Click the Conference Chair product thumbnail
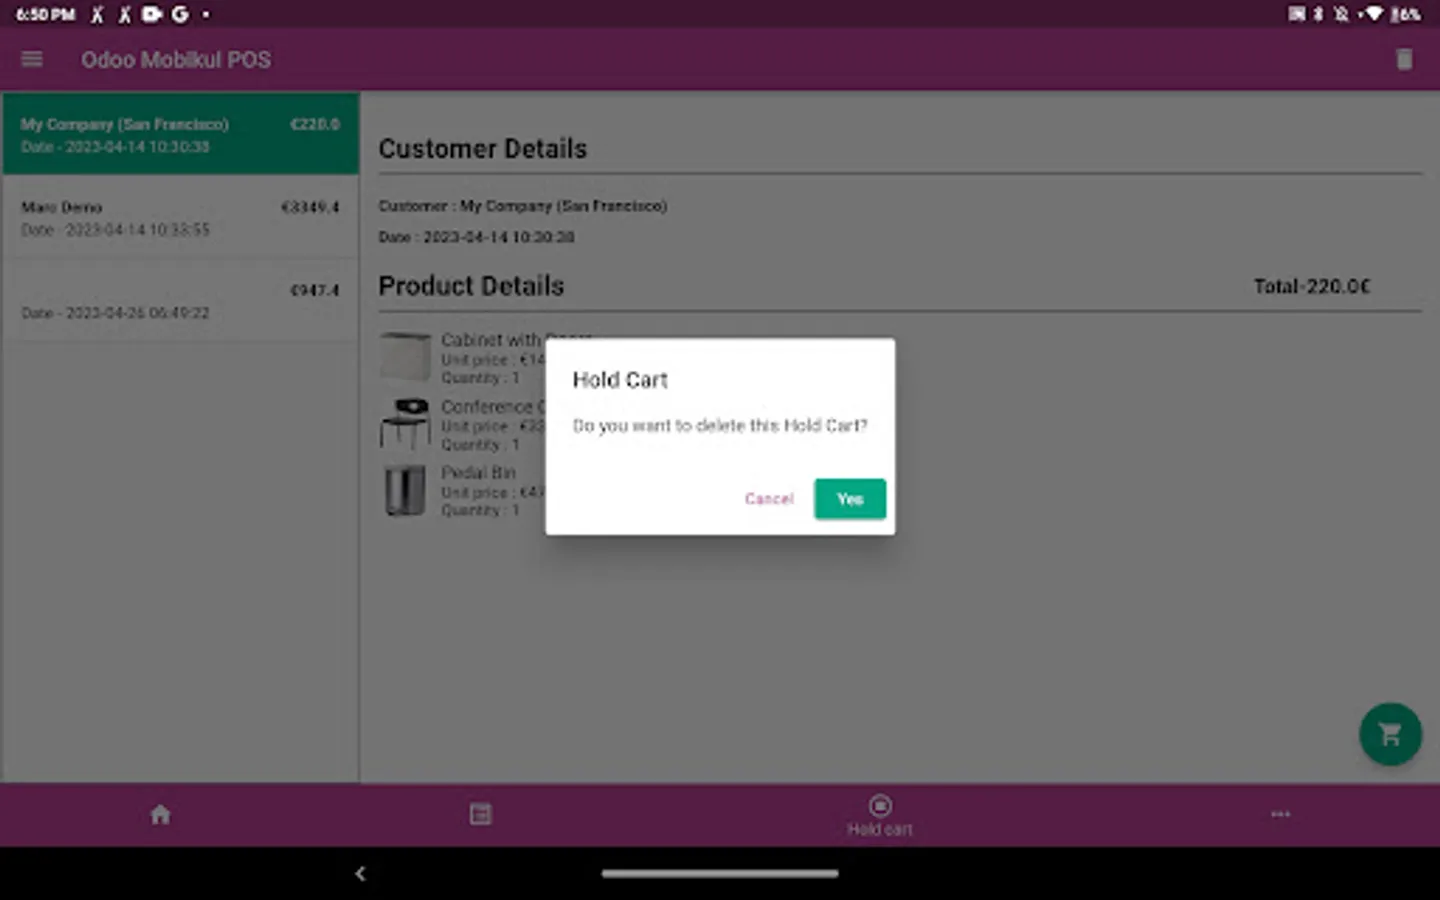 [x=405, y=423]
